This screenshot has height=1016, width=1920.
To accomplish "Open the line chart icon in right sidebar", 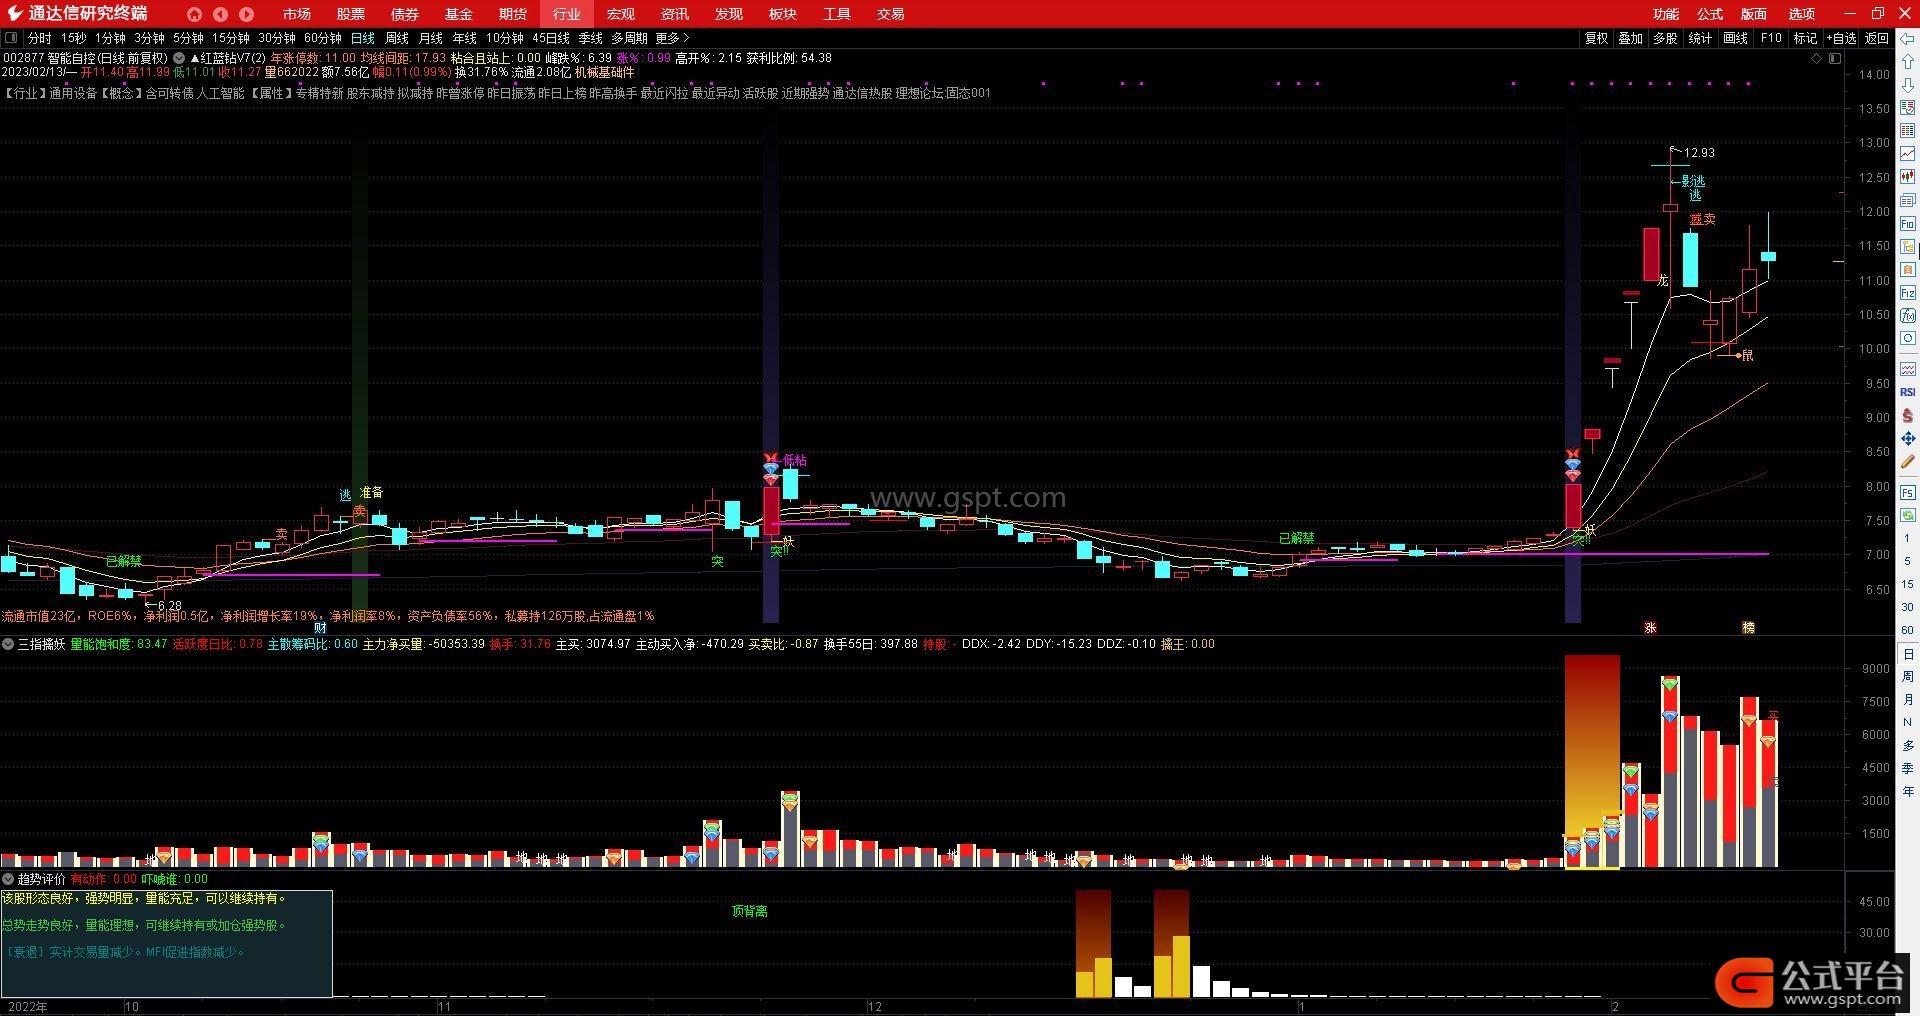I will [1908, 153].
